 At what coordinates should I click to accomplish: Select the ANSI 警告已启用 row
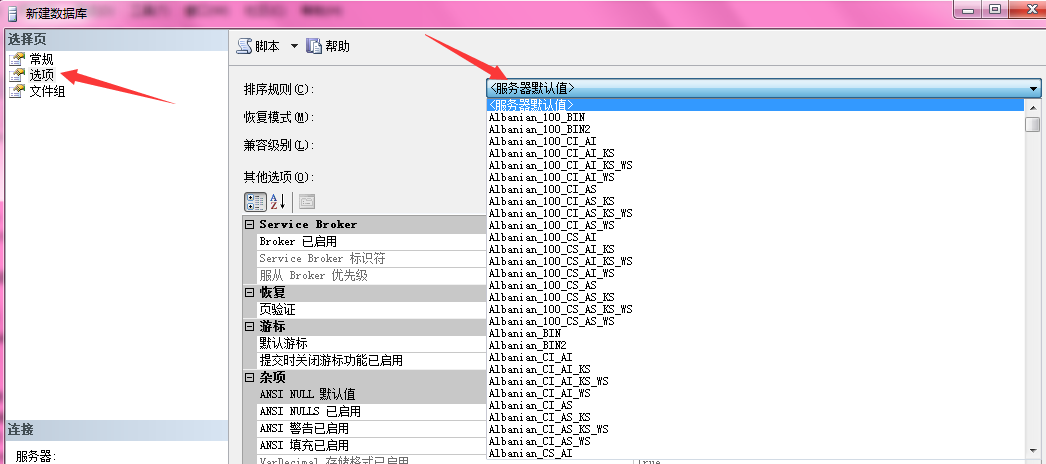[x=372, y=429]
